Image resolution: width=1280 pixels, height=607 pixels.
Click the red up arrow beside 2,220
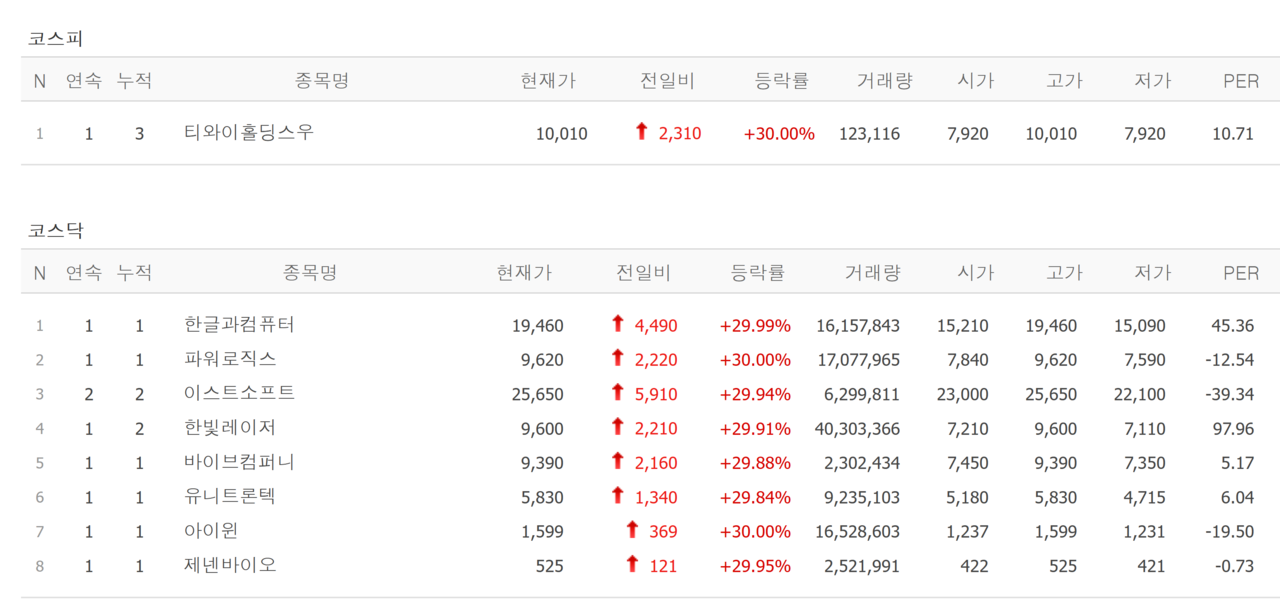coord(618,358)
